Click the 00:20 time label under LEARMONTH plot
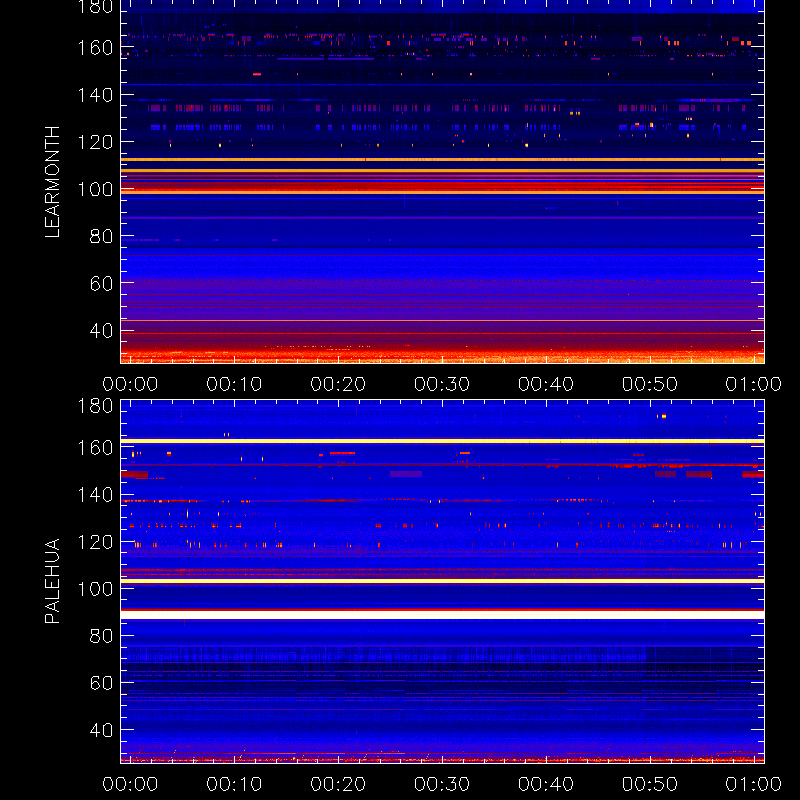This screenshot has width=800, height=800. (x=338, y=384)
